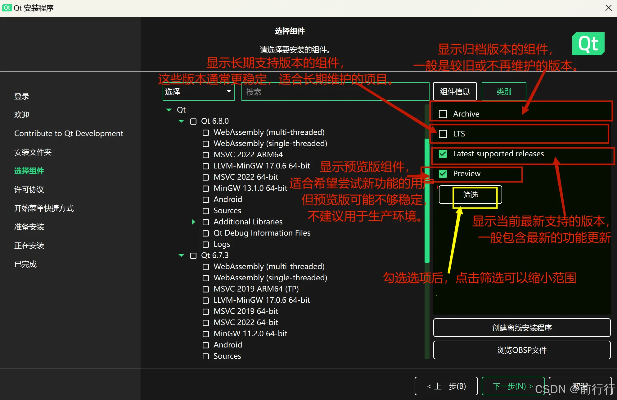Close the Qt installer window
The width and height of the screenshot is (617, 400).
click(x=608, y=8)
